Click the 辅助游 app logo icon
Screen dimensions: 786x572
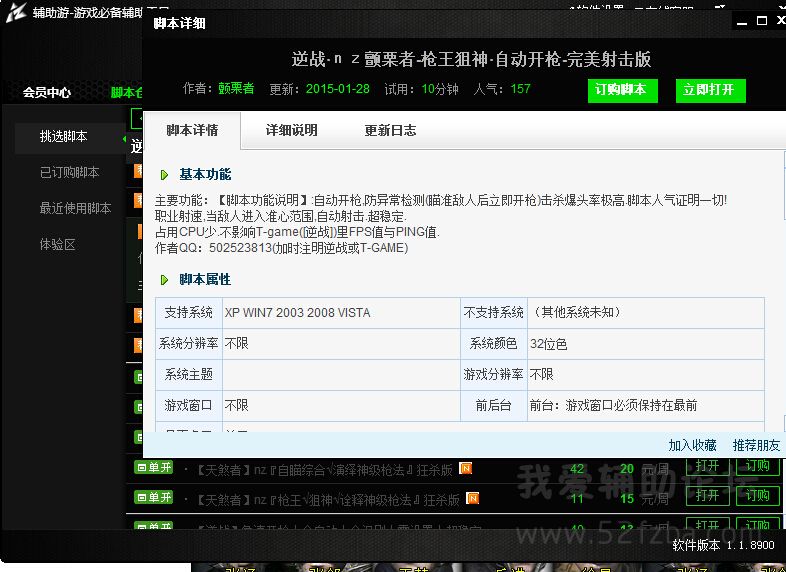(x=16, y=12)
